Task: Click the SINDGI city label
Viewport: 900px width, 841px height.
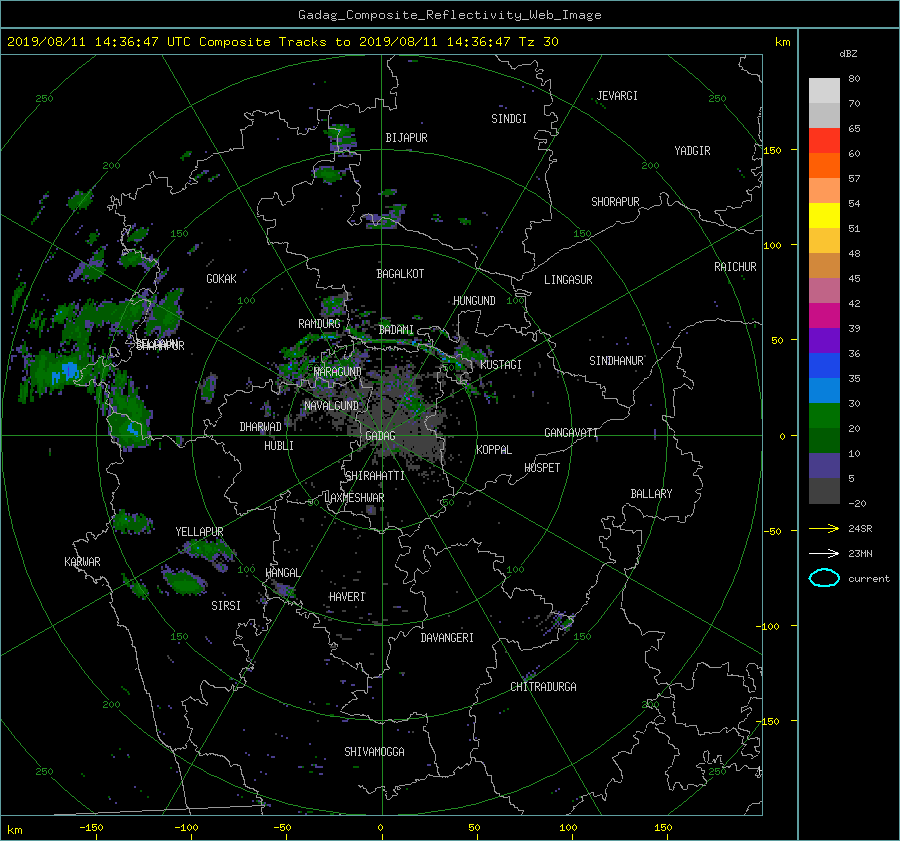Action: [509, 119]
